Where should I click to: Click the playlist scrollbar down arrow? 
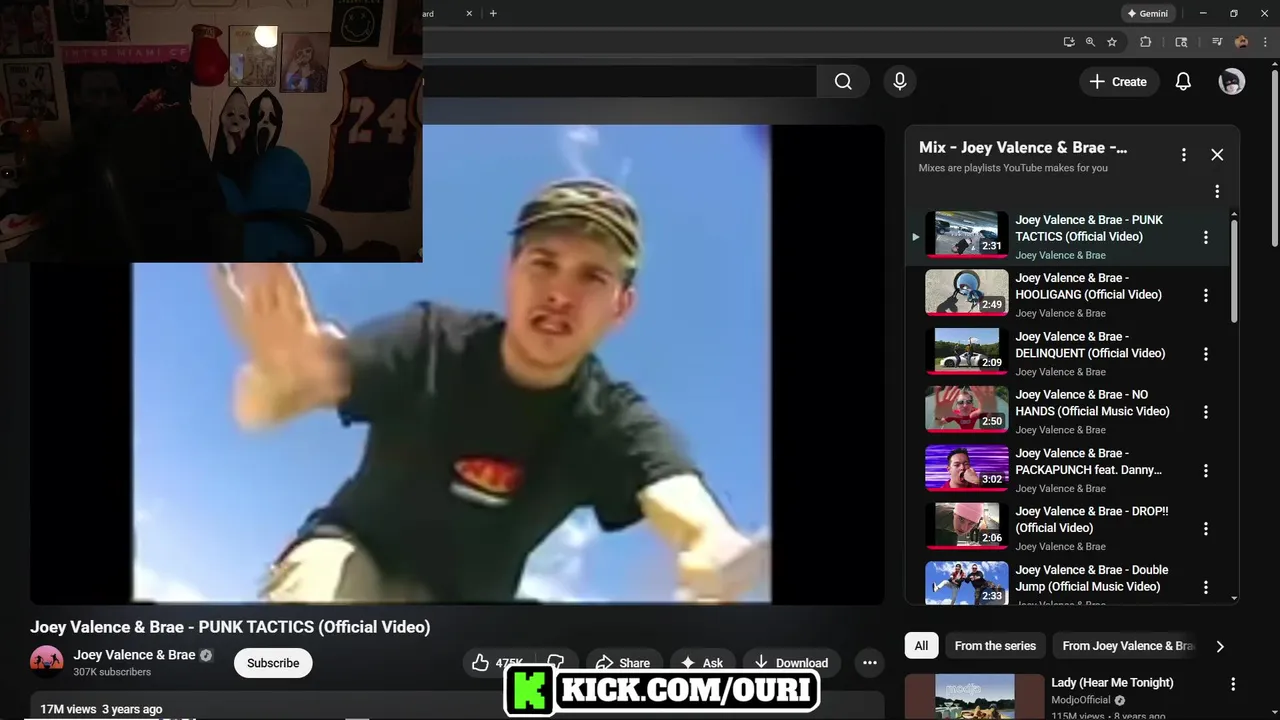click(x=1234, y=598)
